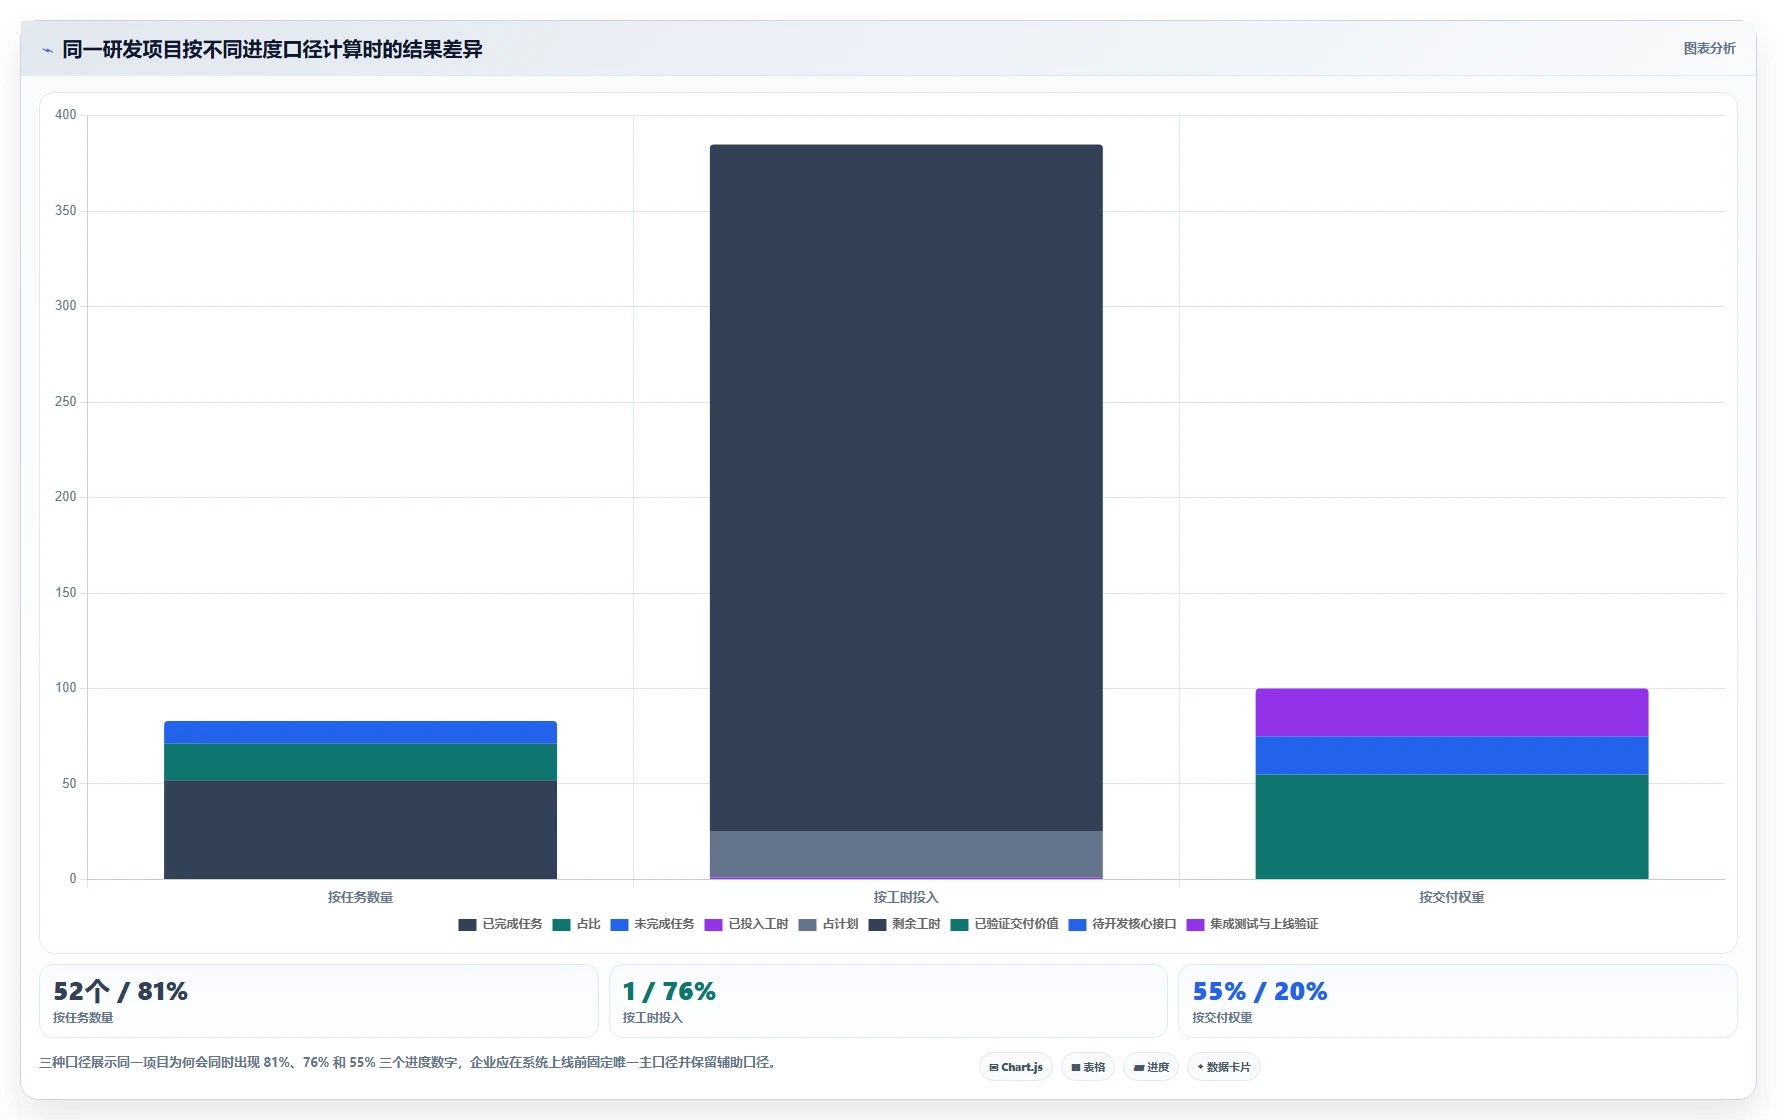Toggle the 剩余工时 legend item
The image size is (1777, 1120).
tap(904, 924)
